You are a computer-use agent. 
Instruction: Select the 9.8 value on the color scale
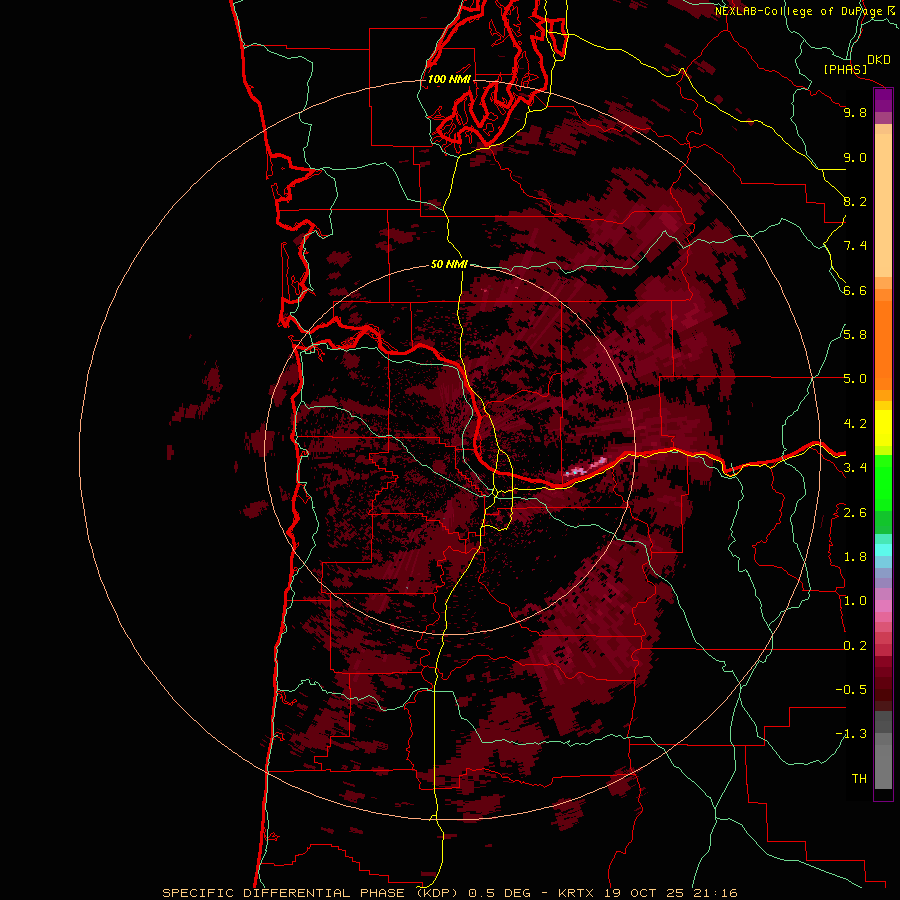point(855,112)
